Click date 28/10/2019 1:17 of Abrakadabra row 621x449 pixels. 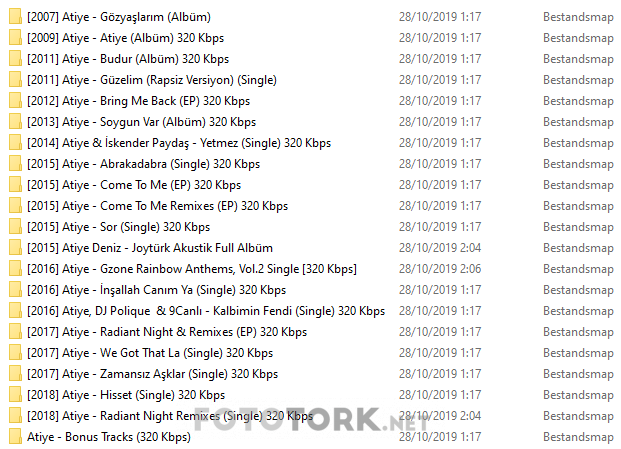coord(440,164)
